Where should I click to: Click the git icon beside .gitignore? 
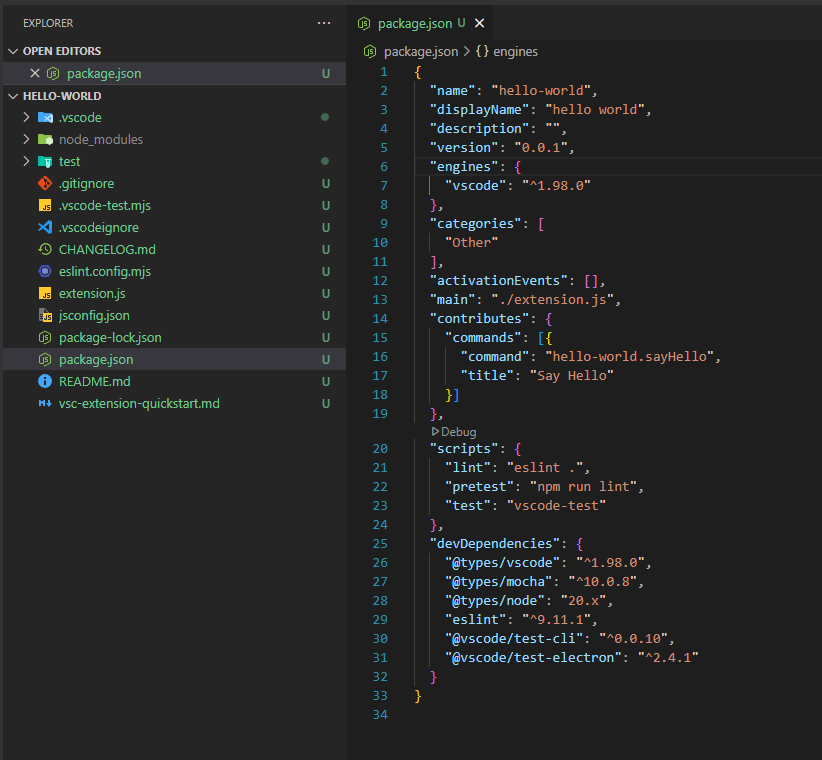point(45,183)
